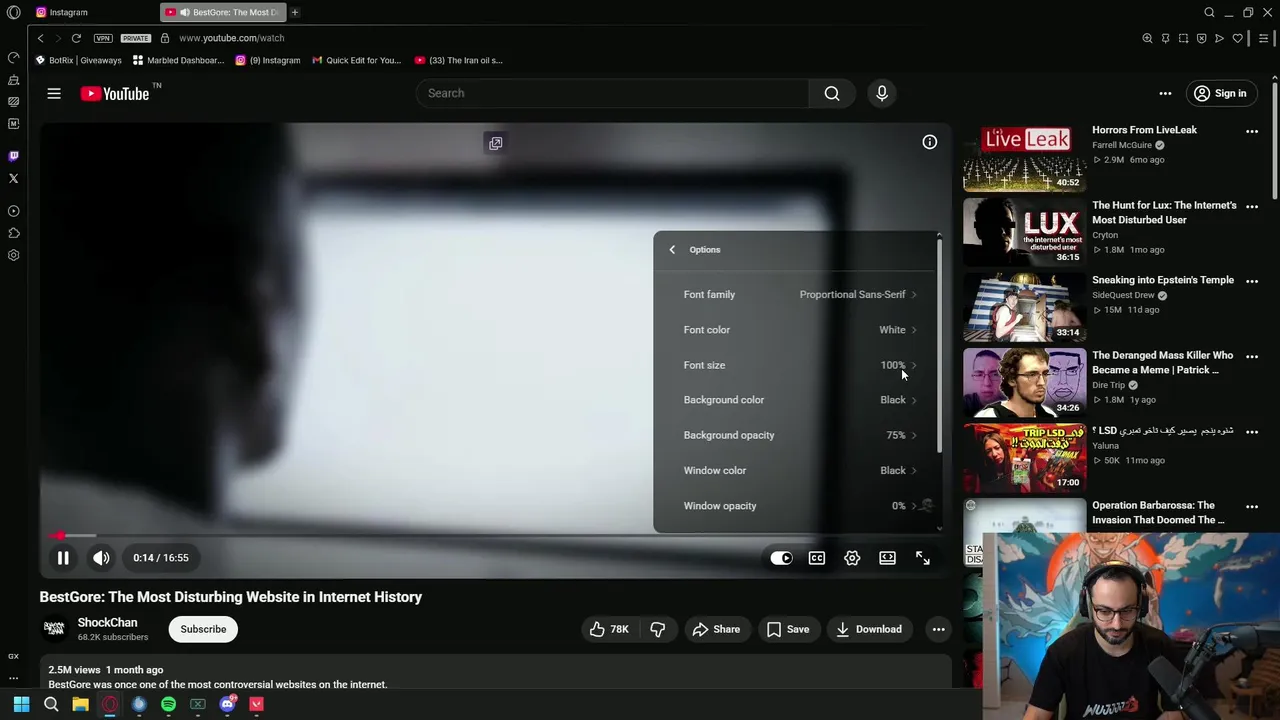This screenshot has height=720, width=1280.
Task: Subscribe to ShockChan channel
Action: tap(203, 629)
